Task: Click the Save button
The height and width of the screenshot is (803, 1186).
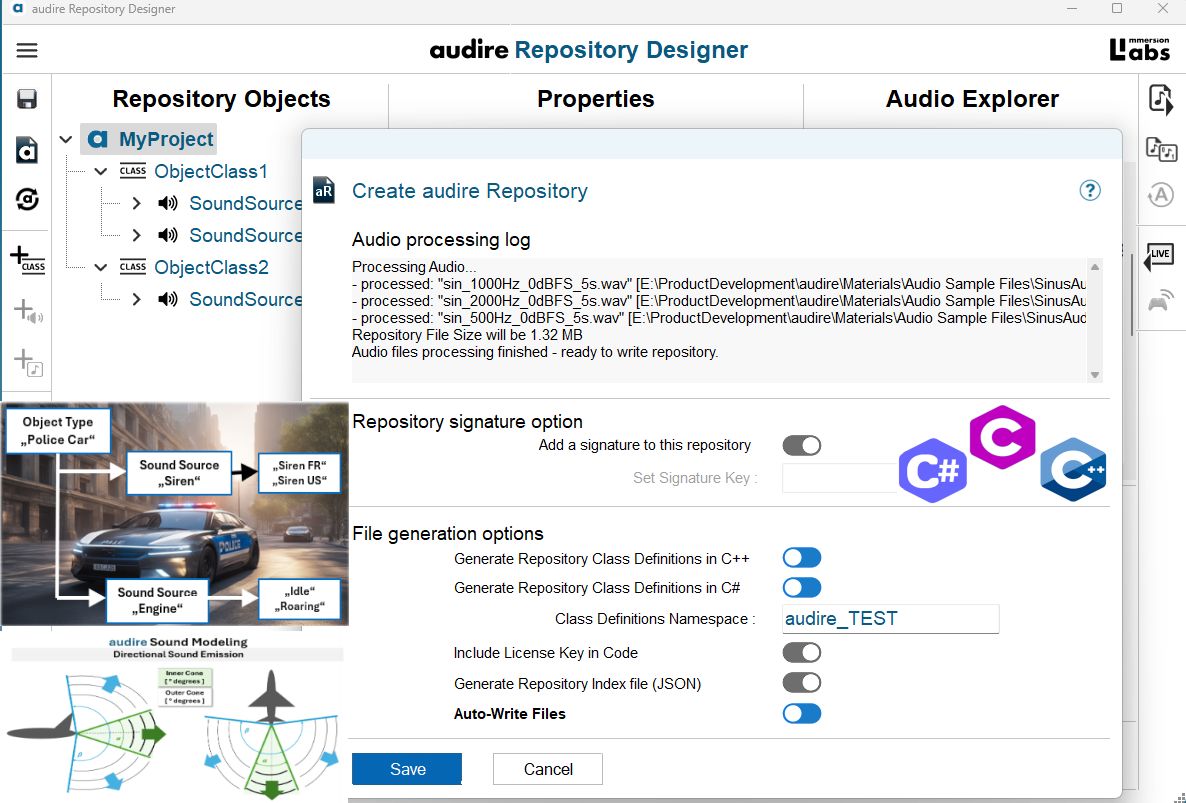Action: [407, 769]
